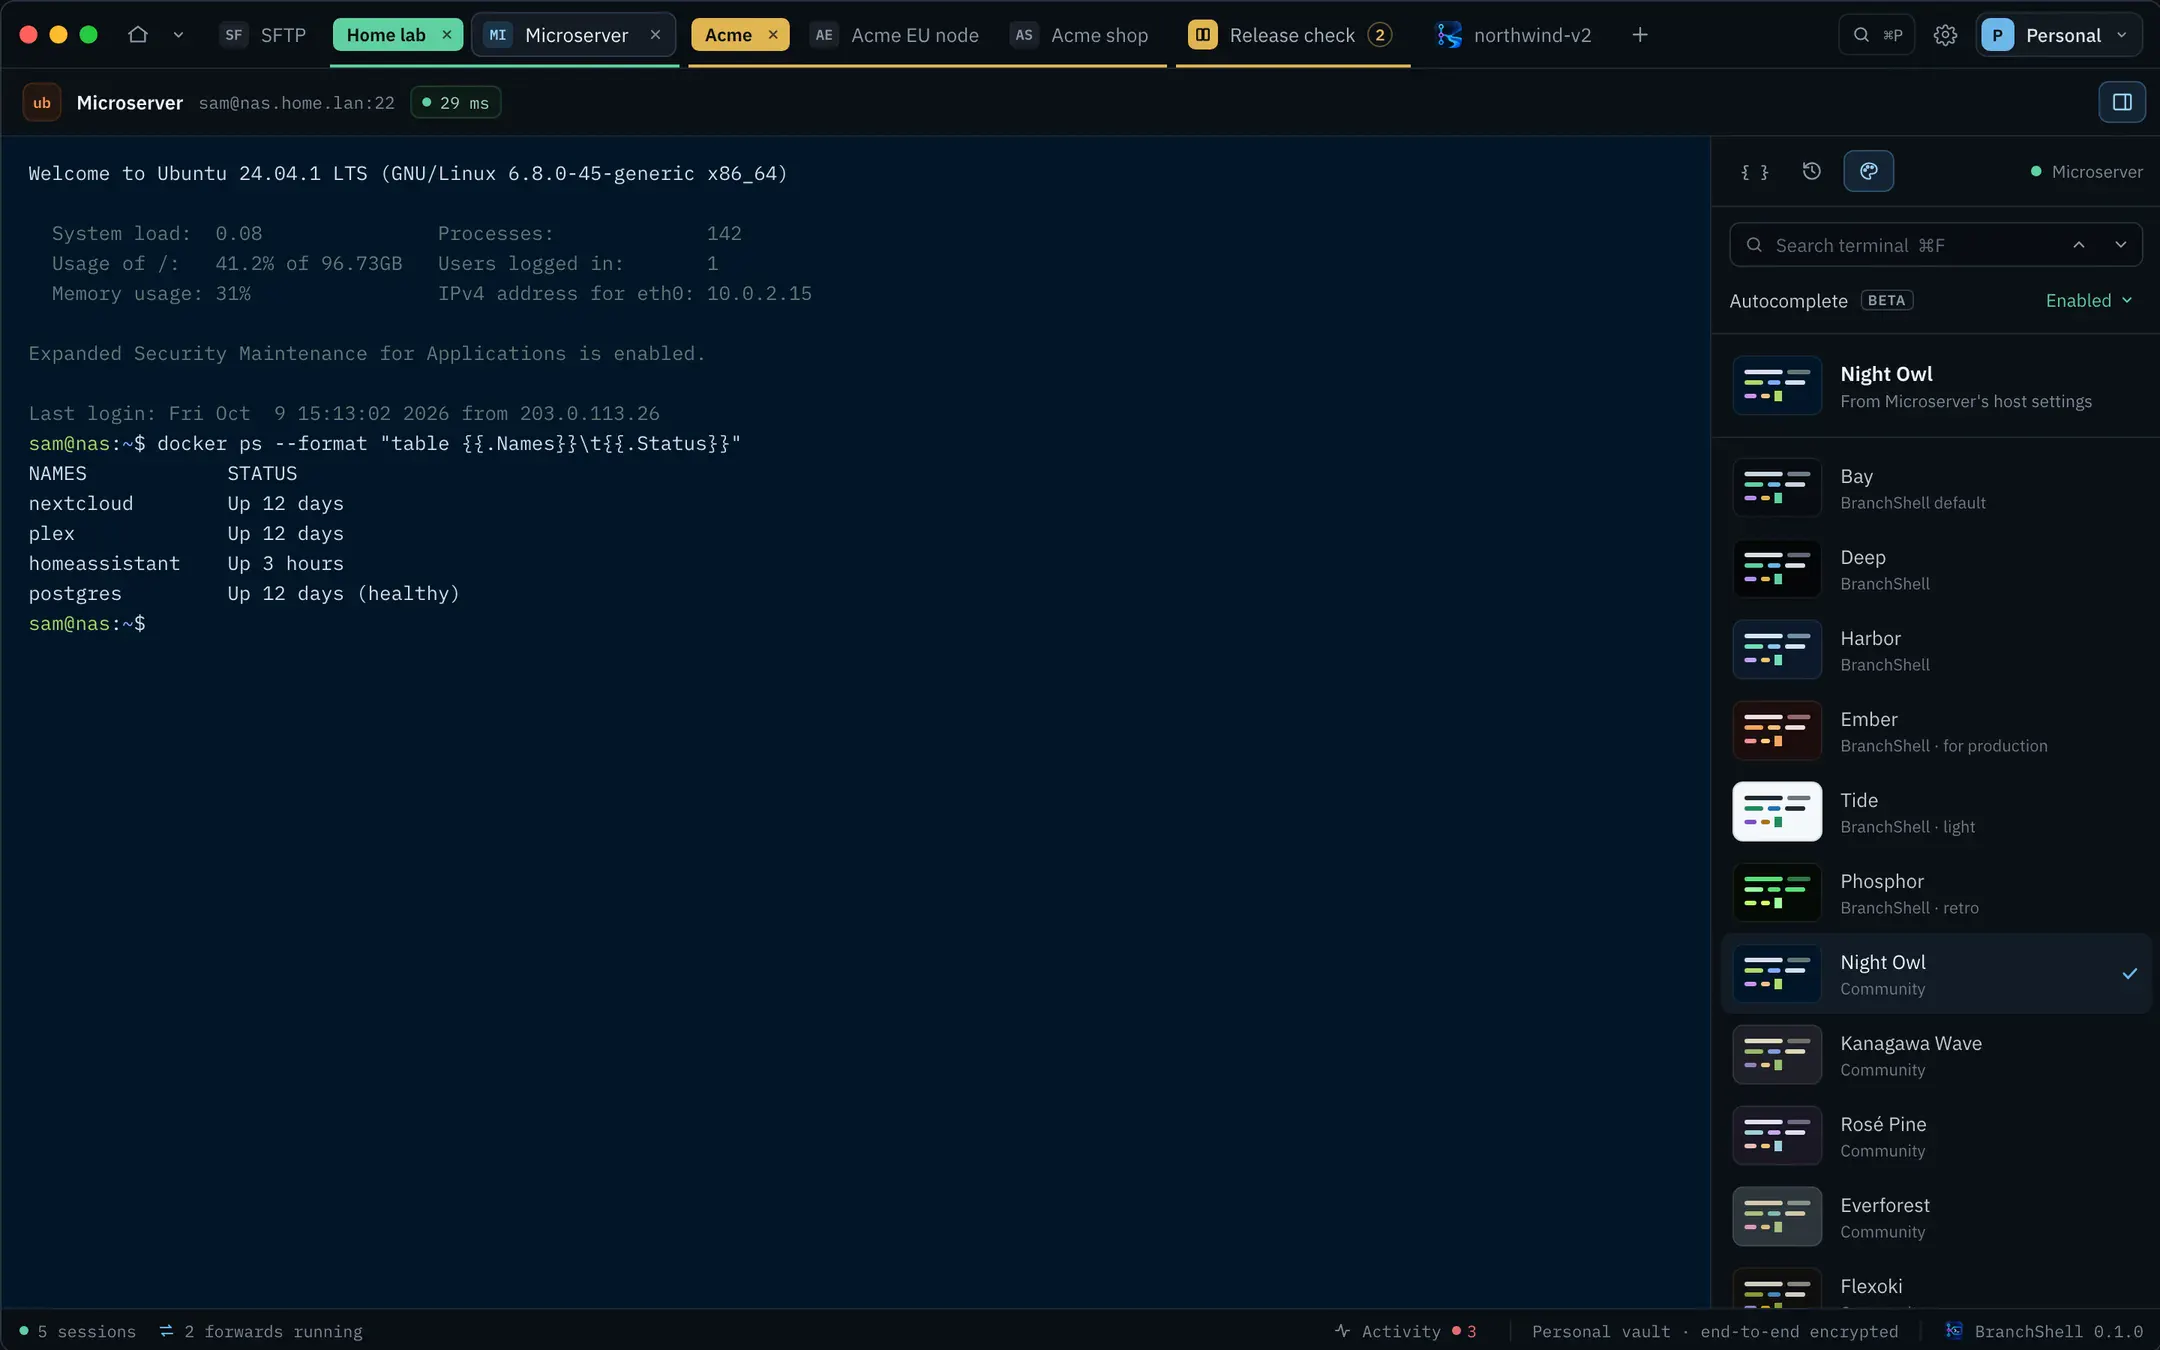Select the theme palette icon
The width and height of the screenshot is (2160, 1350).
point(1868,171)
